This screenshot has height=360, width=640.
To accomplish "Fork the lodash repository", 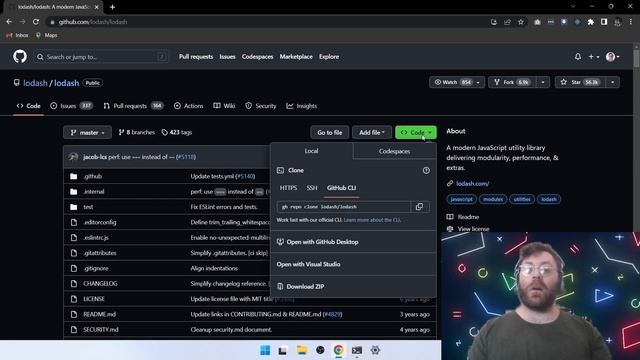I will point(512,82).
